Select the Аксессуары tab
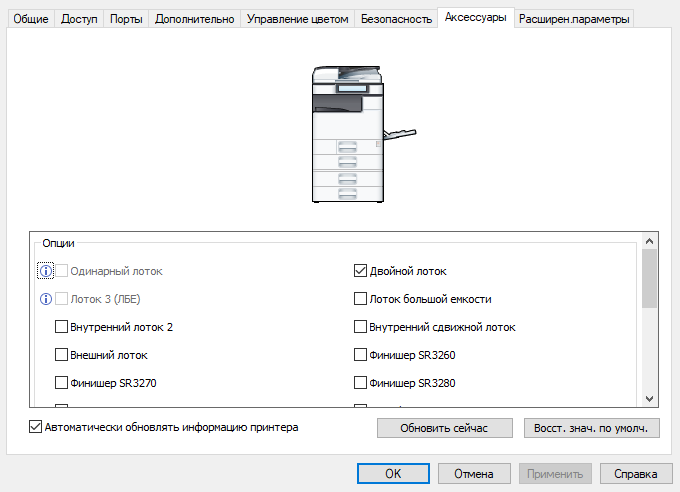680x492 pixels. click(x=476, y=17)
